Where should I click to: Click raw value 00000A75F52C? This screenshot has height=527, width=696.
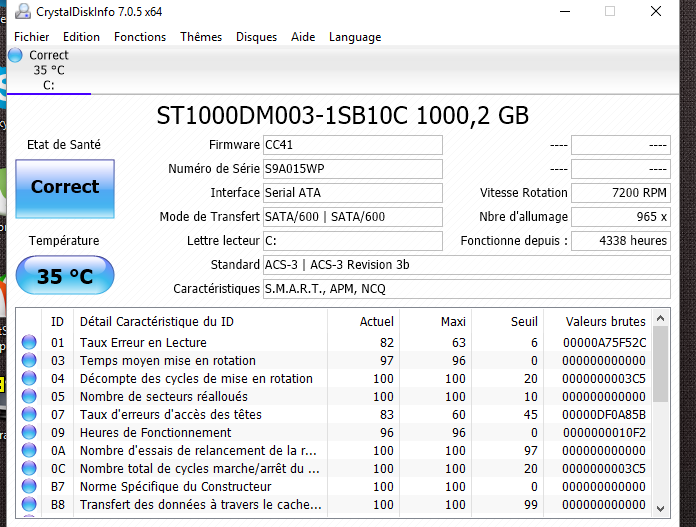[605, 342]
